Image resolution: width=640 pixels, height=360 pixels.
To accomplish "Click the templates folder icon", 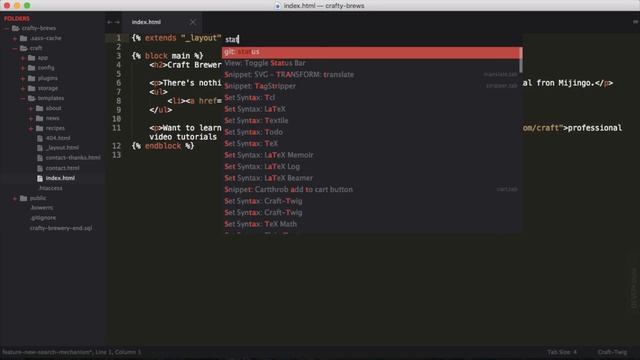I will [31, 98].
